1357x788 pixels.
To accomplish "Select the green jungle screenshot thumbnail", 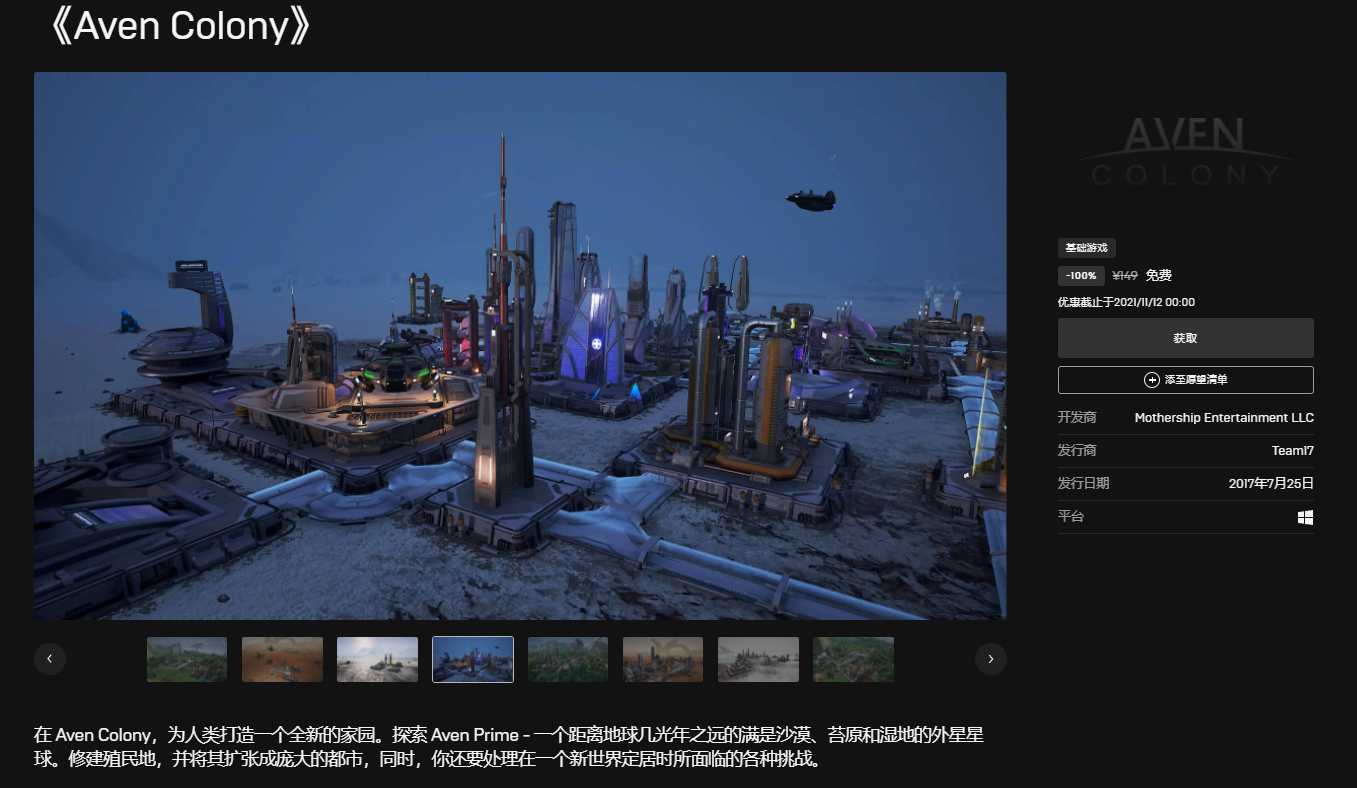I will click(x=567, y=659).
